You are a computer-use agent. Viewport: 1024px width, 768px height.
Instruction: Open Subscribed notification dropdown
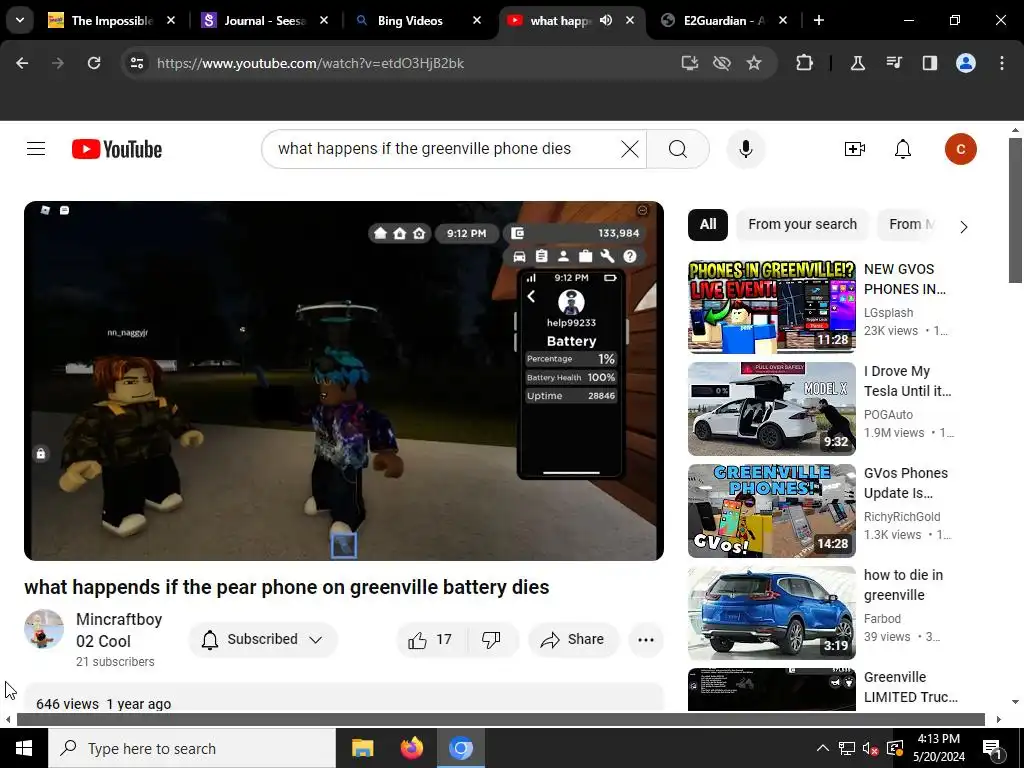263,639
